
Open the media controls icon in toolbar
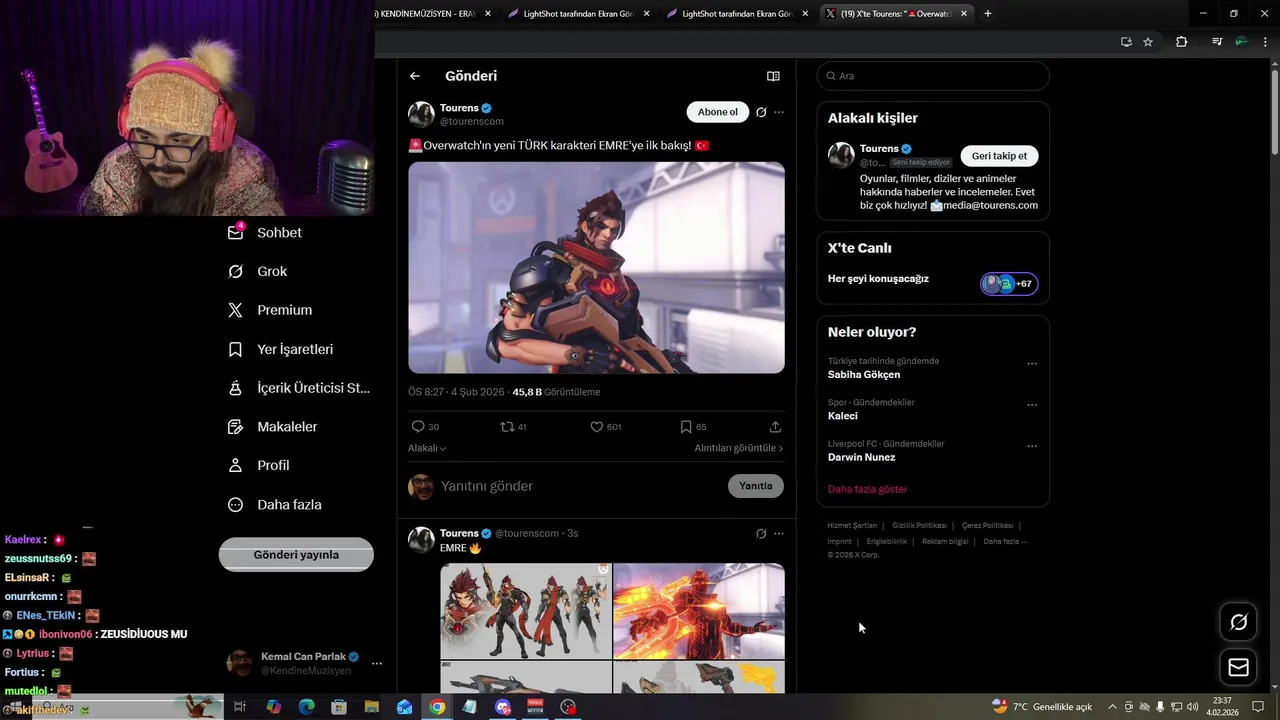click(x=1217, y=42)
